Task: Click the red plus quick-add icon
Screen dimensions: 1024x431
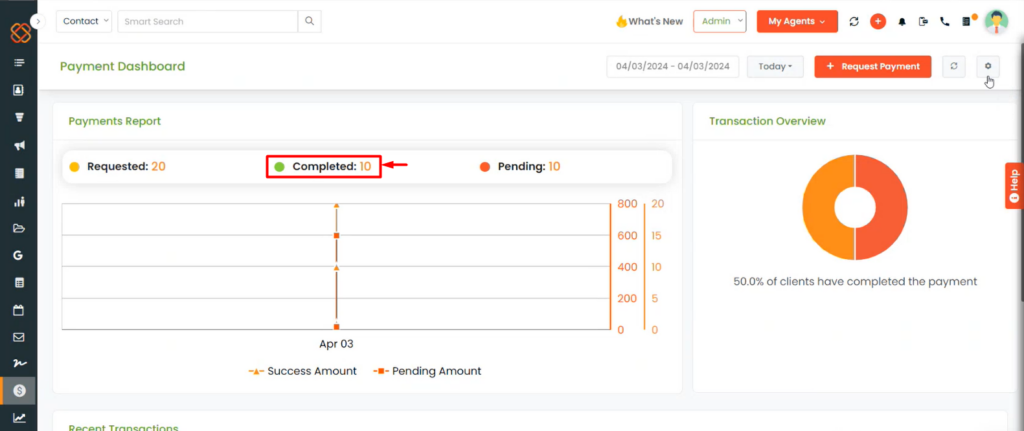Action: point(878,22)
